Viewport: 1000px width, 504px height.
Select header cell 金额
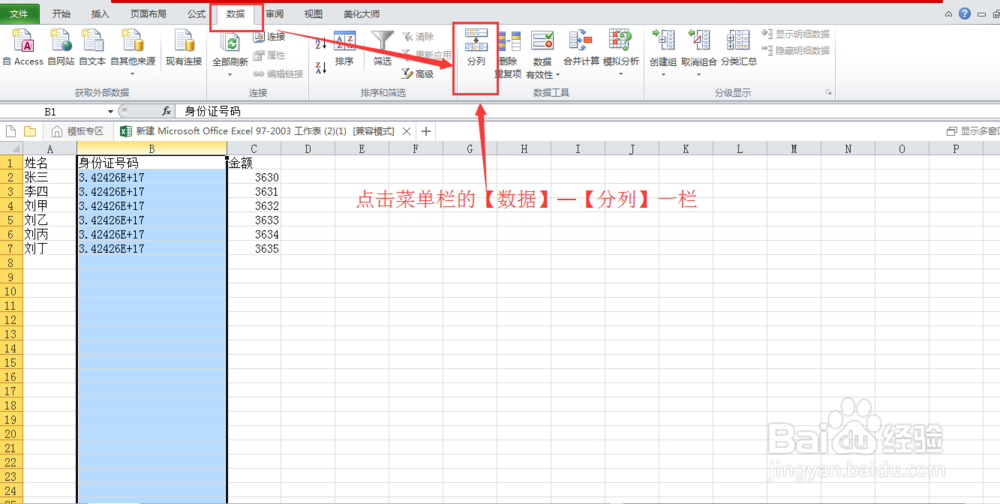(x=254, y=163)
